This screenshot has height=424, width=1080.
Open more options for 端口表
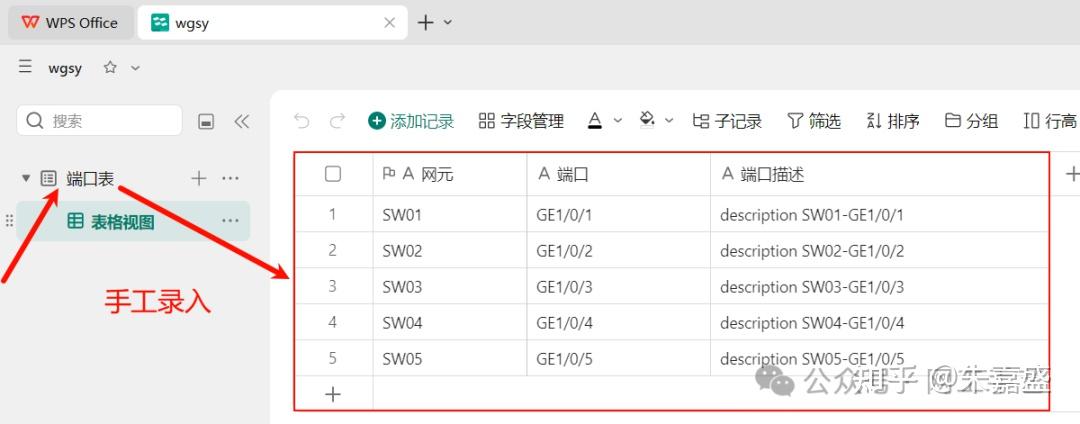pos(230,178)
